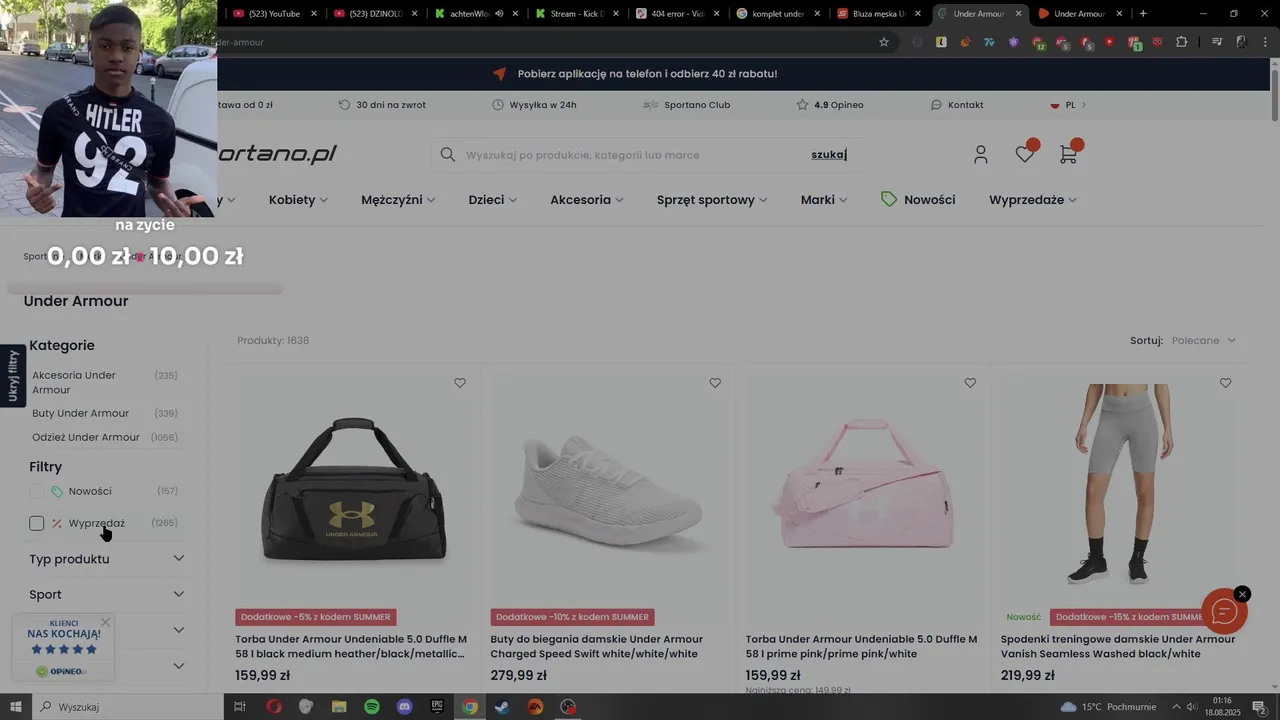Go to Nowości in main navigation
This screenshot has height=720, width=1280.
(x=918, y=200)
